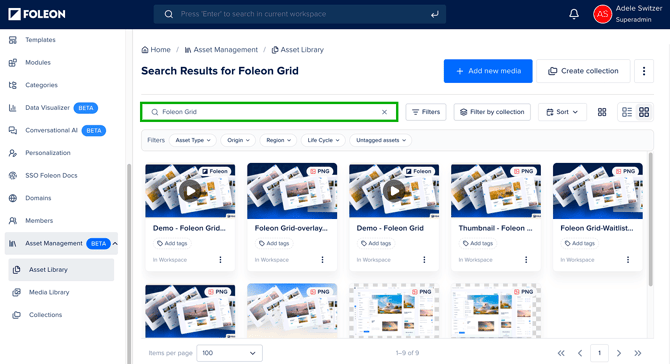Expand the Origin filter

(x=238, y=140)
